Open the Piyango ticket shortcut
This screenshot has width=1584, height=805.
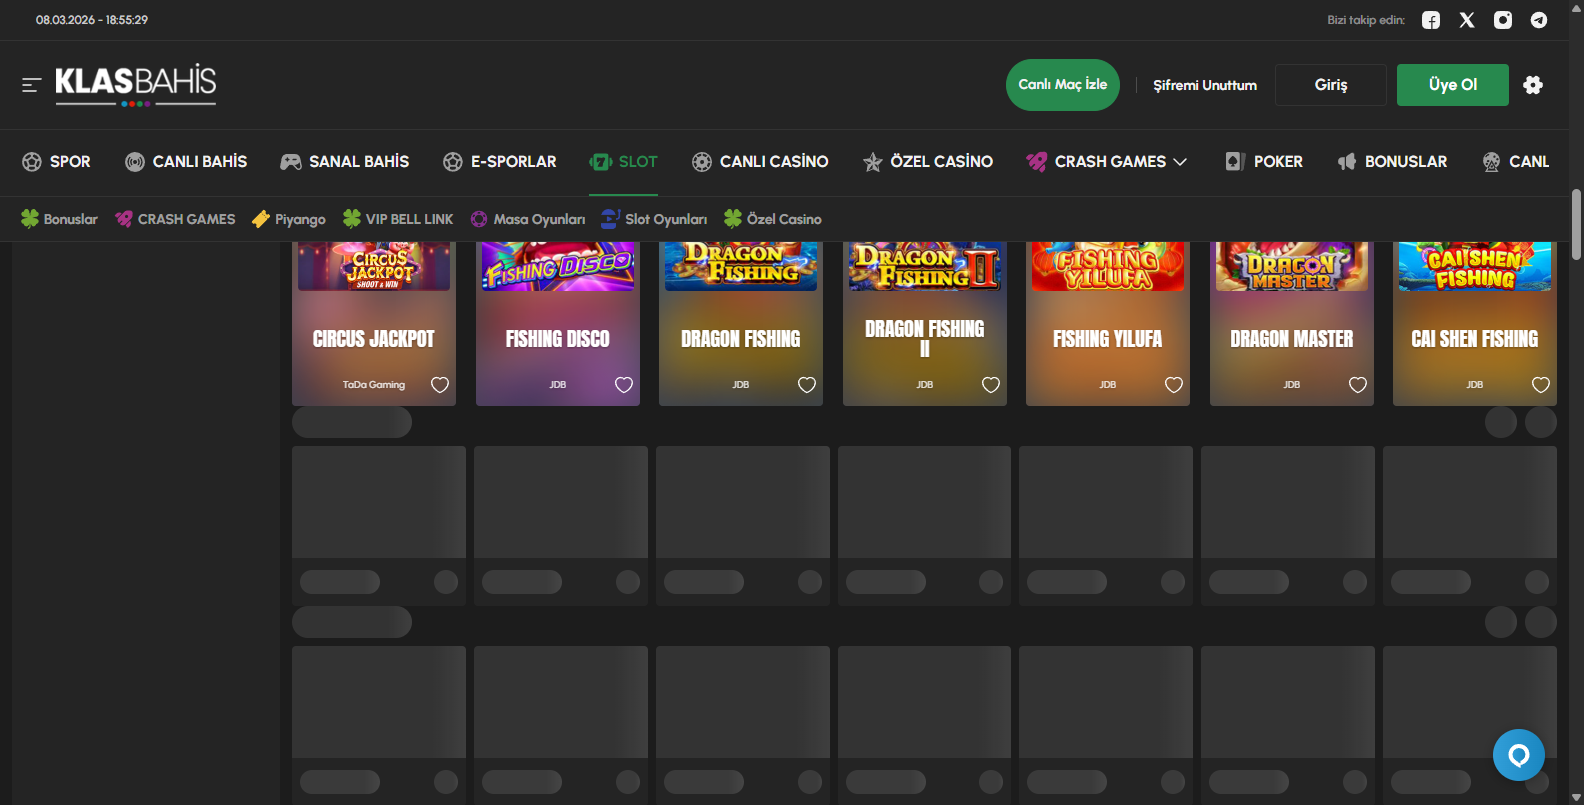click(x=289, y=219)
